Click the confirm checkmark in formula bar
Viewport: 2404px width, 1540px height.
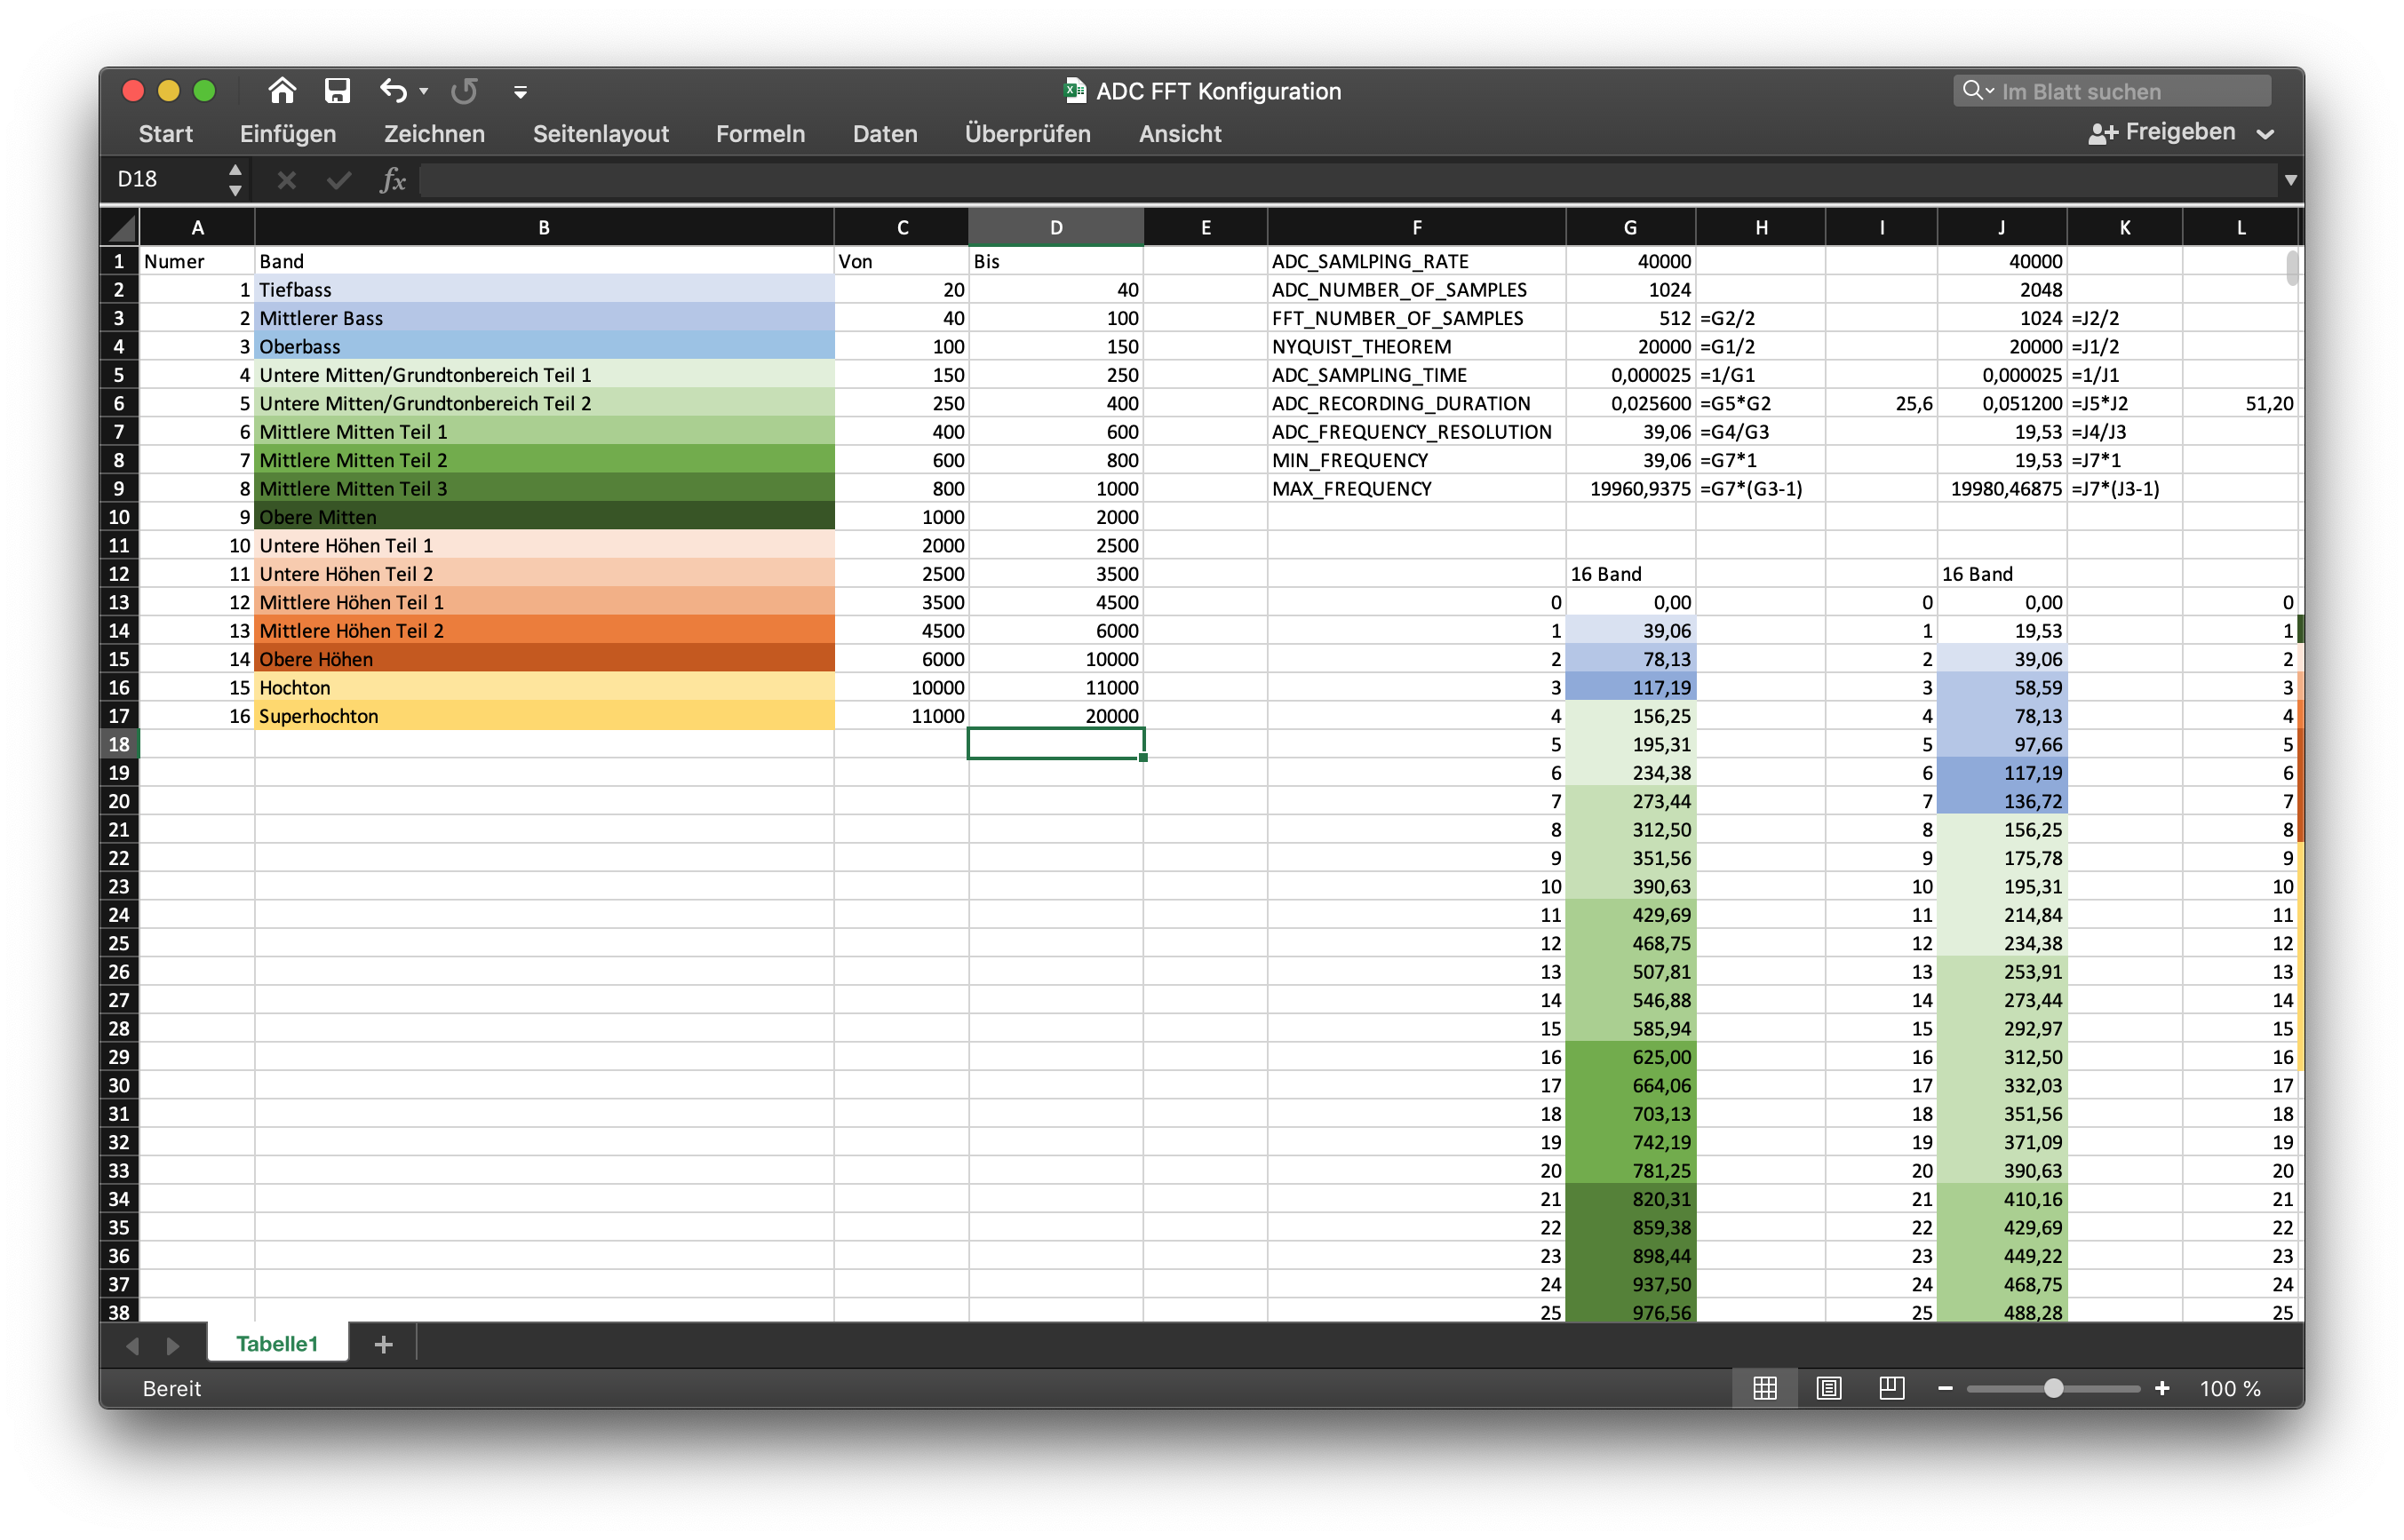coord(339,180)
